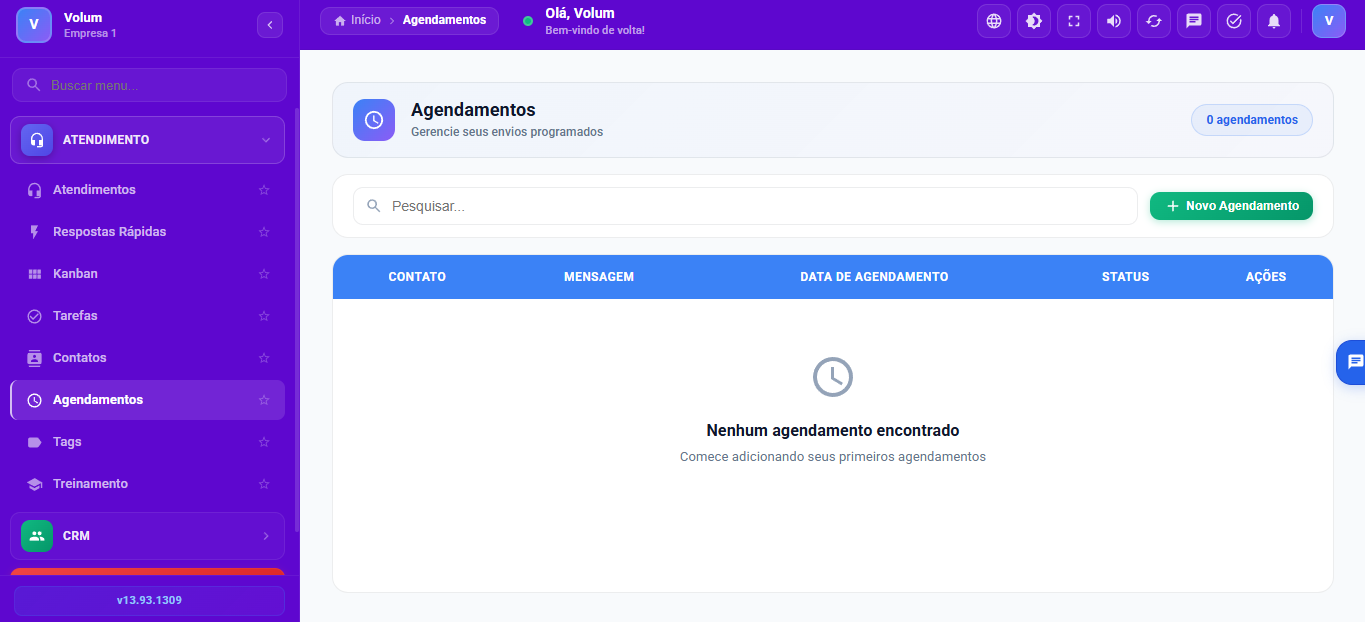This screenshot has height=622, width=1365.
Task: Click the Novo Agendamento button
Action: (x=1231, y=206)
